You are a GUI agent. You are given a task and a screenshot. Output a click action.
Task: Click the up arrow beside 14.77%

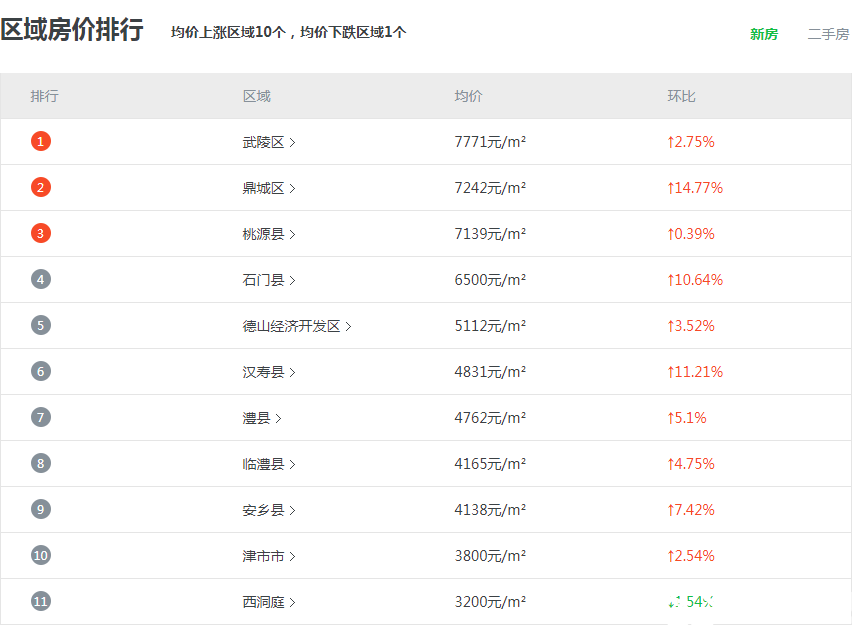pos(671,188)
